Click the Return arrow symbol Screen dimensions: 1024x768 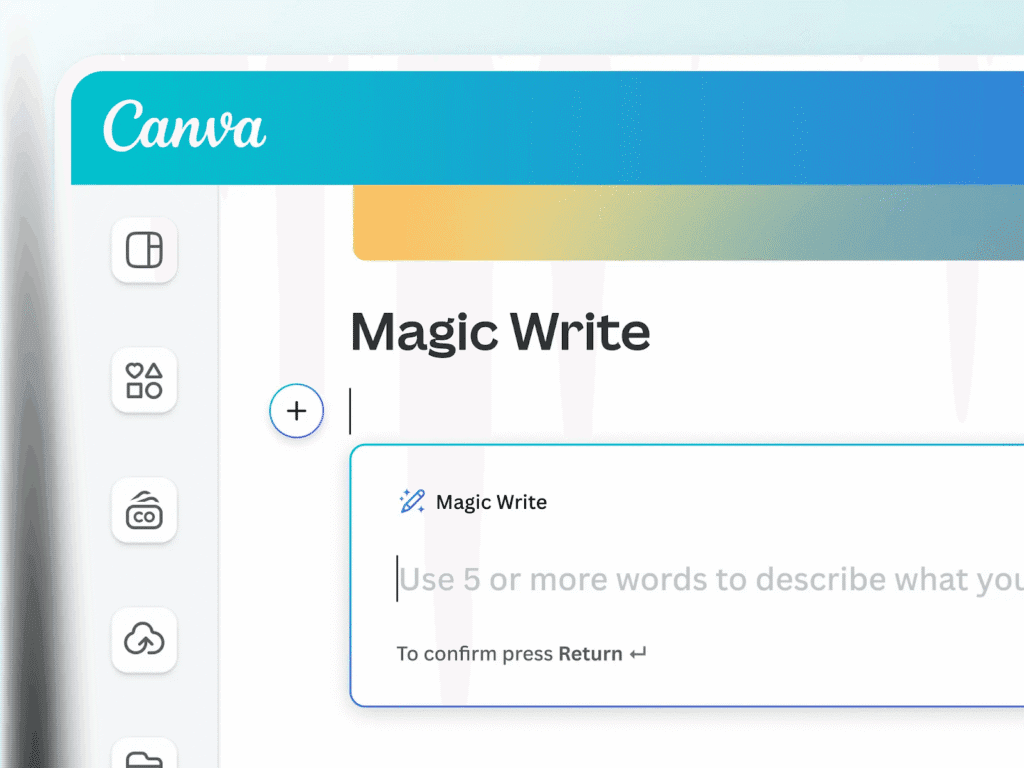click(x=638, y=654)
